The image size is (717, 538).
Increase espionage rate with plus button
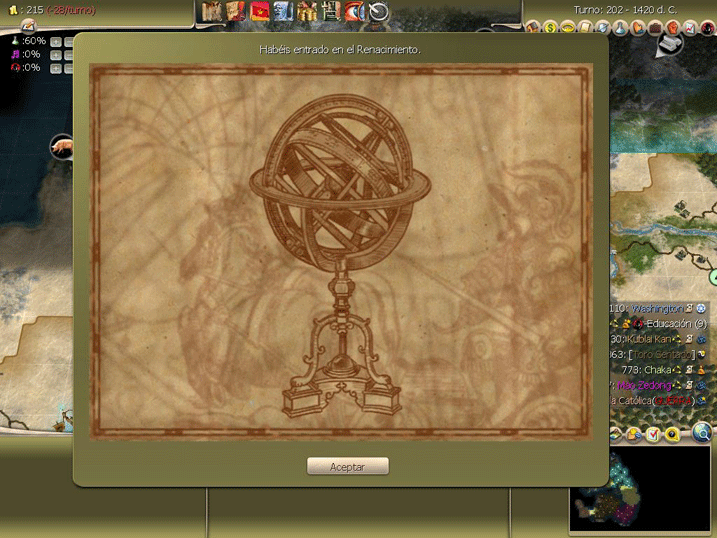point(56,68)
